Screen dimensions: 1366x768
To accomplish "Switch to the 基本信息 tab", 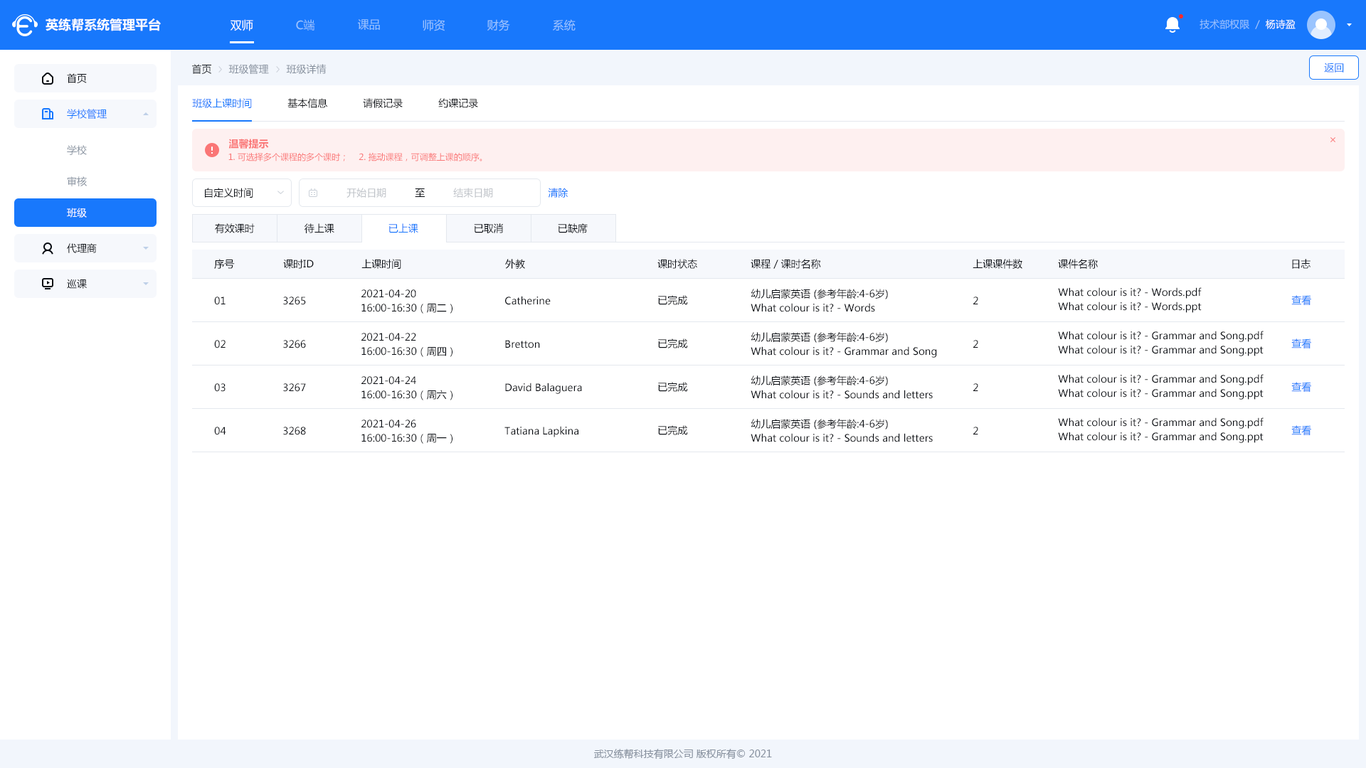I will 307,103.
